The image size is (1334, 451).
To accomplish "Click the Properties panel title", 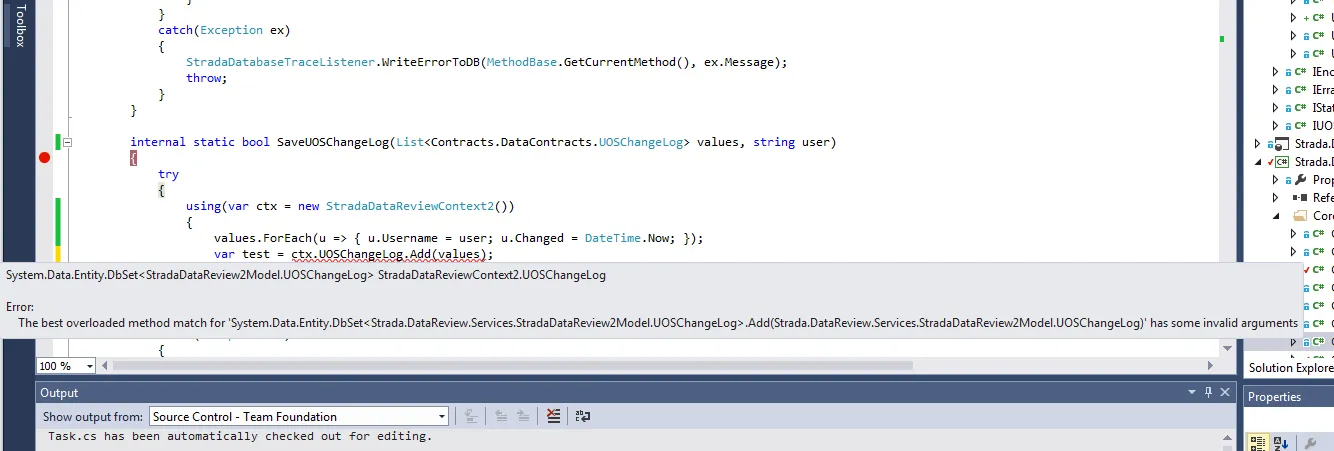I will pyautogui.click(x=1275, y=397).
